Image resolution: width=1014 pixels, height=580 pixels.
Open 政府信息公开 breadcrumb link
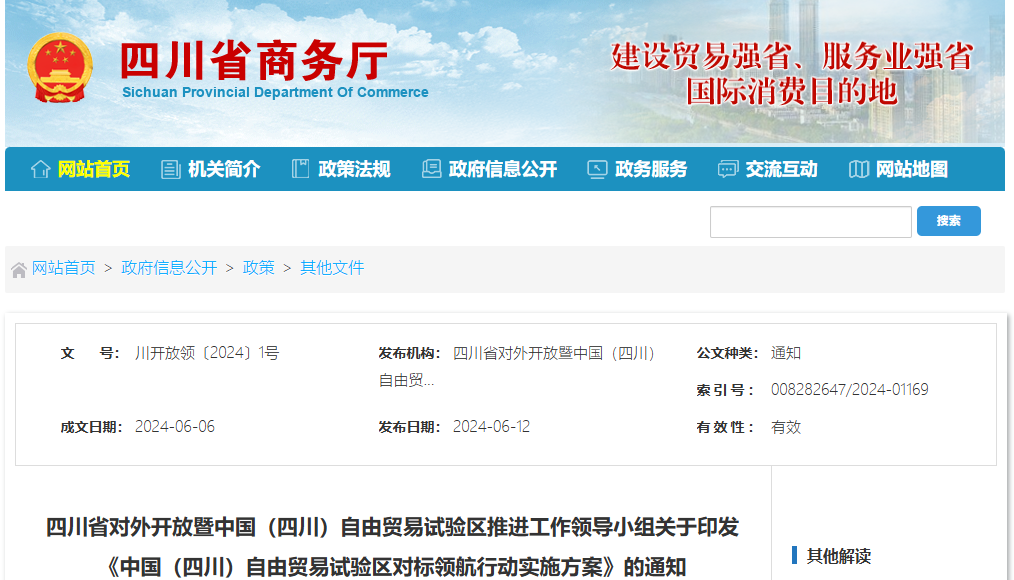[169, 268]
